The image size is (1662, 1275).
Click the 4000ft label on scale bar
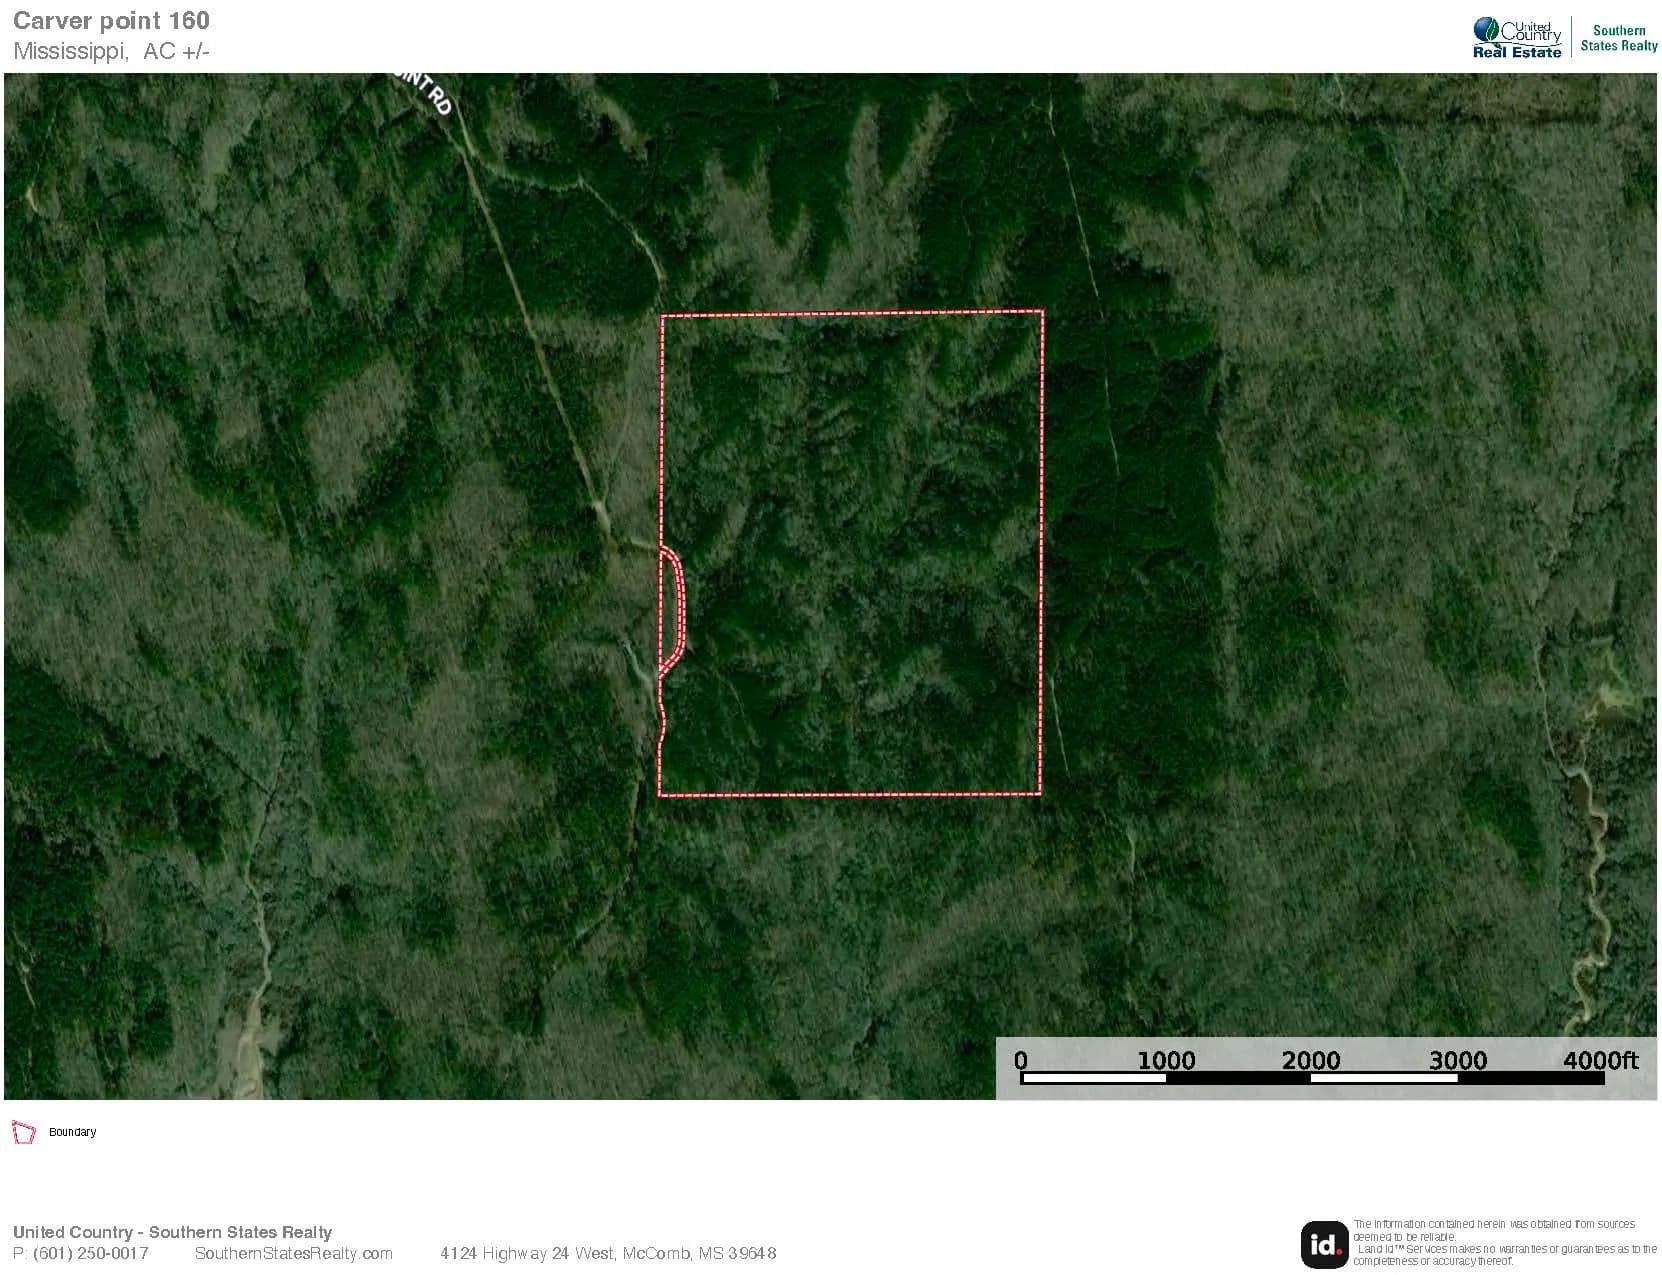pos(1600,1060)
